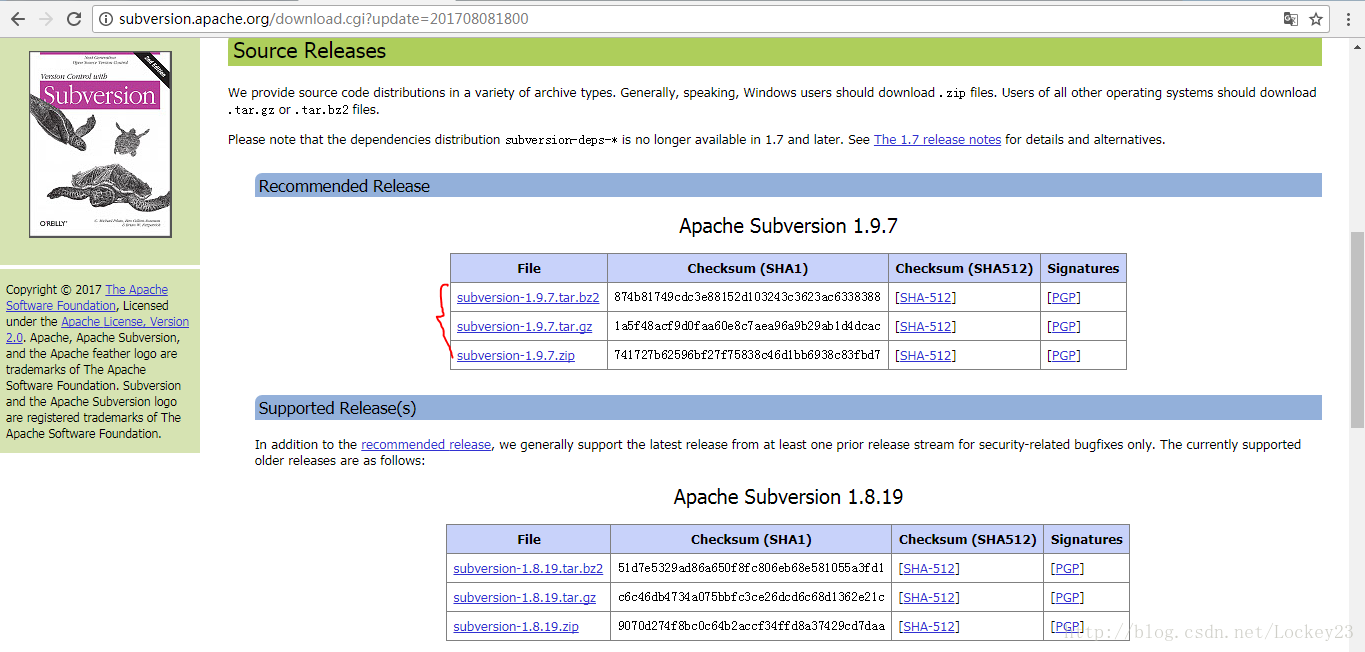Open The 1.7 release notes link
1365x652 pixels.
tap(937, 140)
